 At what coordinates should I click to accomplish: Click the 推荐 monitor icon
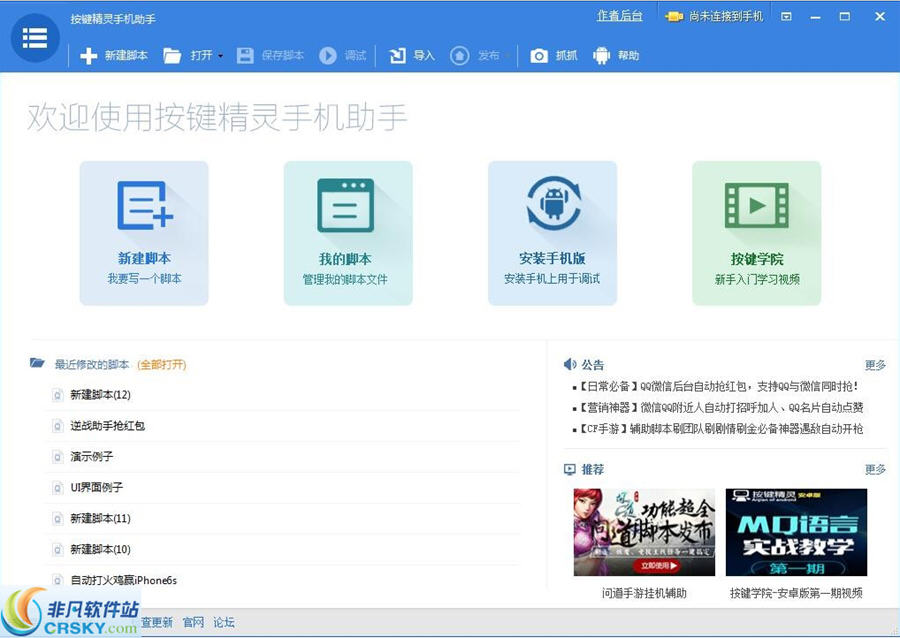tap(569, 469)
